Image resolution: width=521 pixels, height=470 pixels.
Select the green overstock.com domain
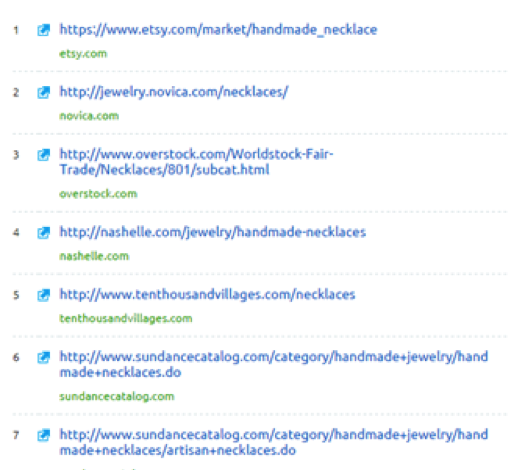98,194
